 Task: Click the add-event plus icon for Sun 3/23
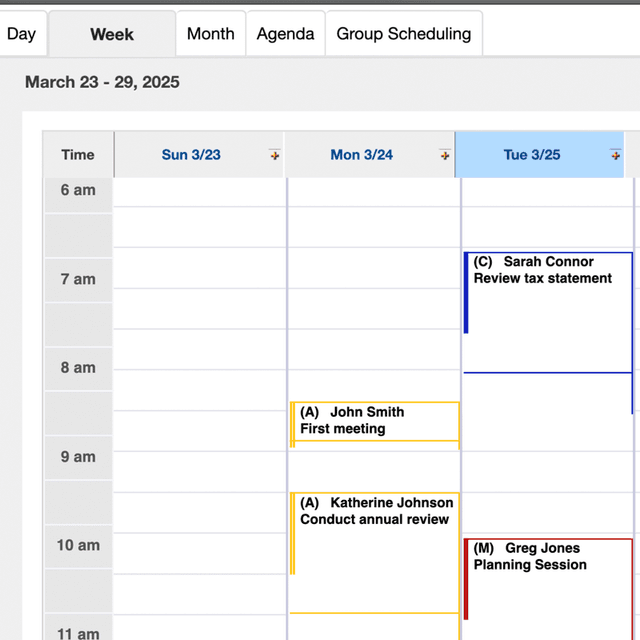275,155
